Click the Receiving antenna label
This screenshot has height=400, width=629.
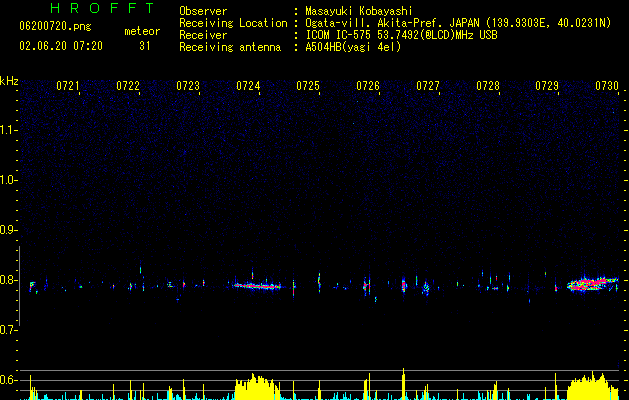click(x=230, y=47)
